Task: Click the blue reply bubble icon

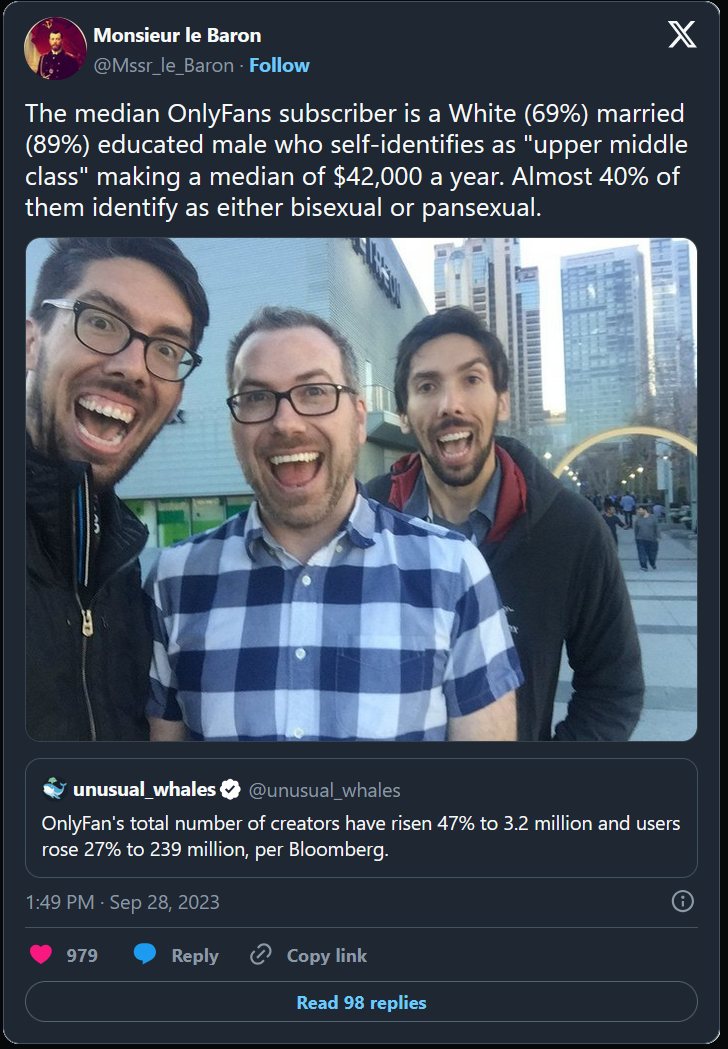Action: pyautogui.click(x=145, y=954)
